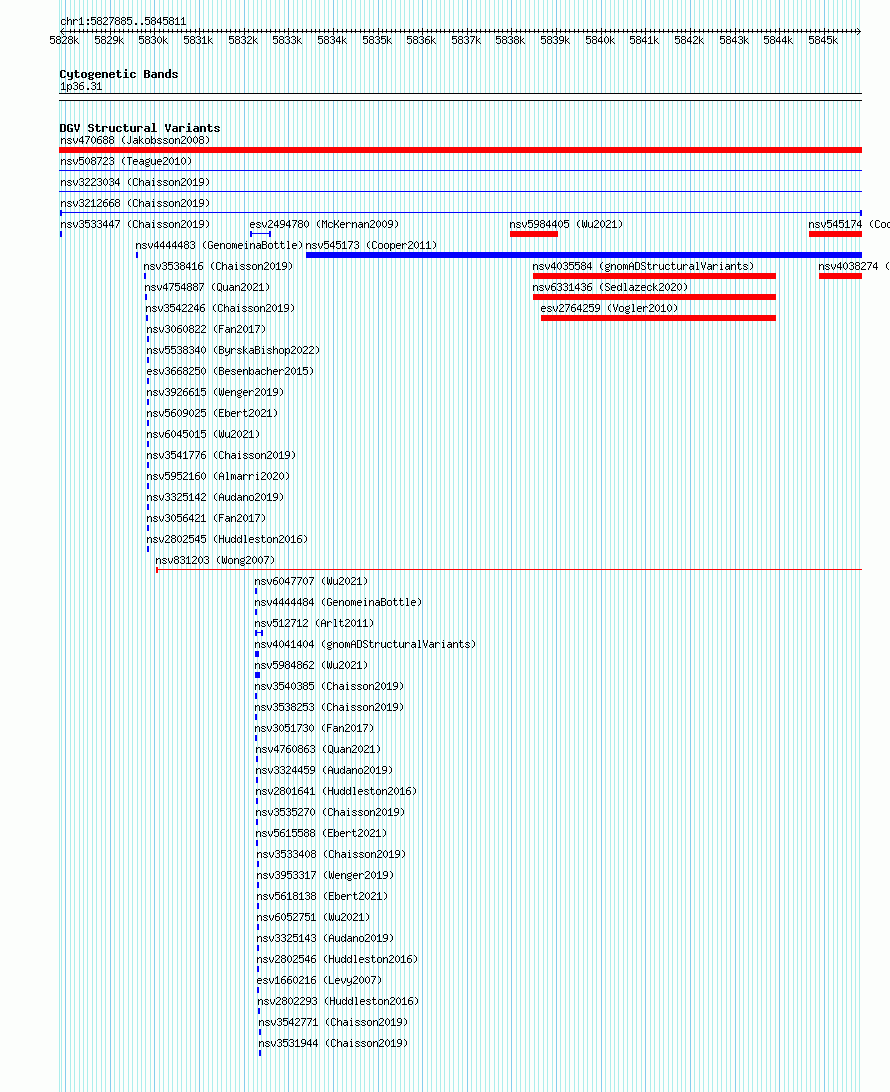Screen dimensions: 890x1092
Task: Select nsv3535270 (Chaisson2019) entry
Action: [x=330, y=812]
